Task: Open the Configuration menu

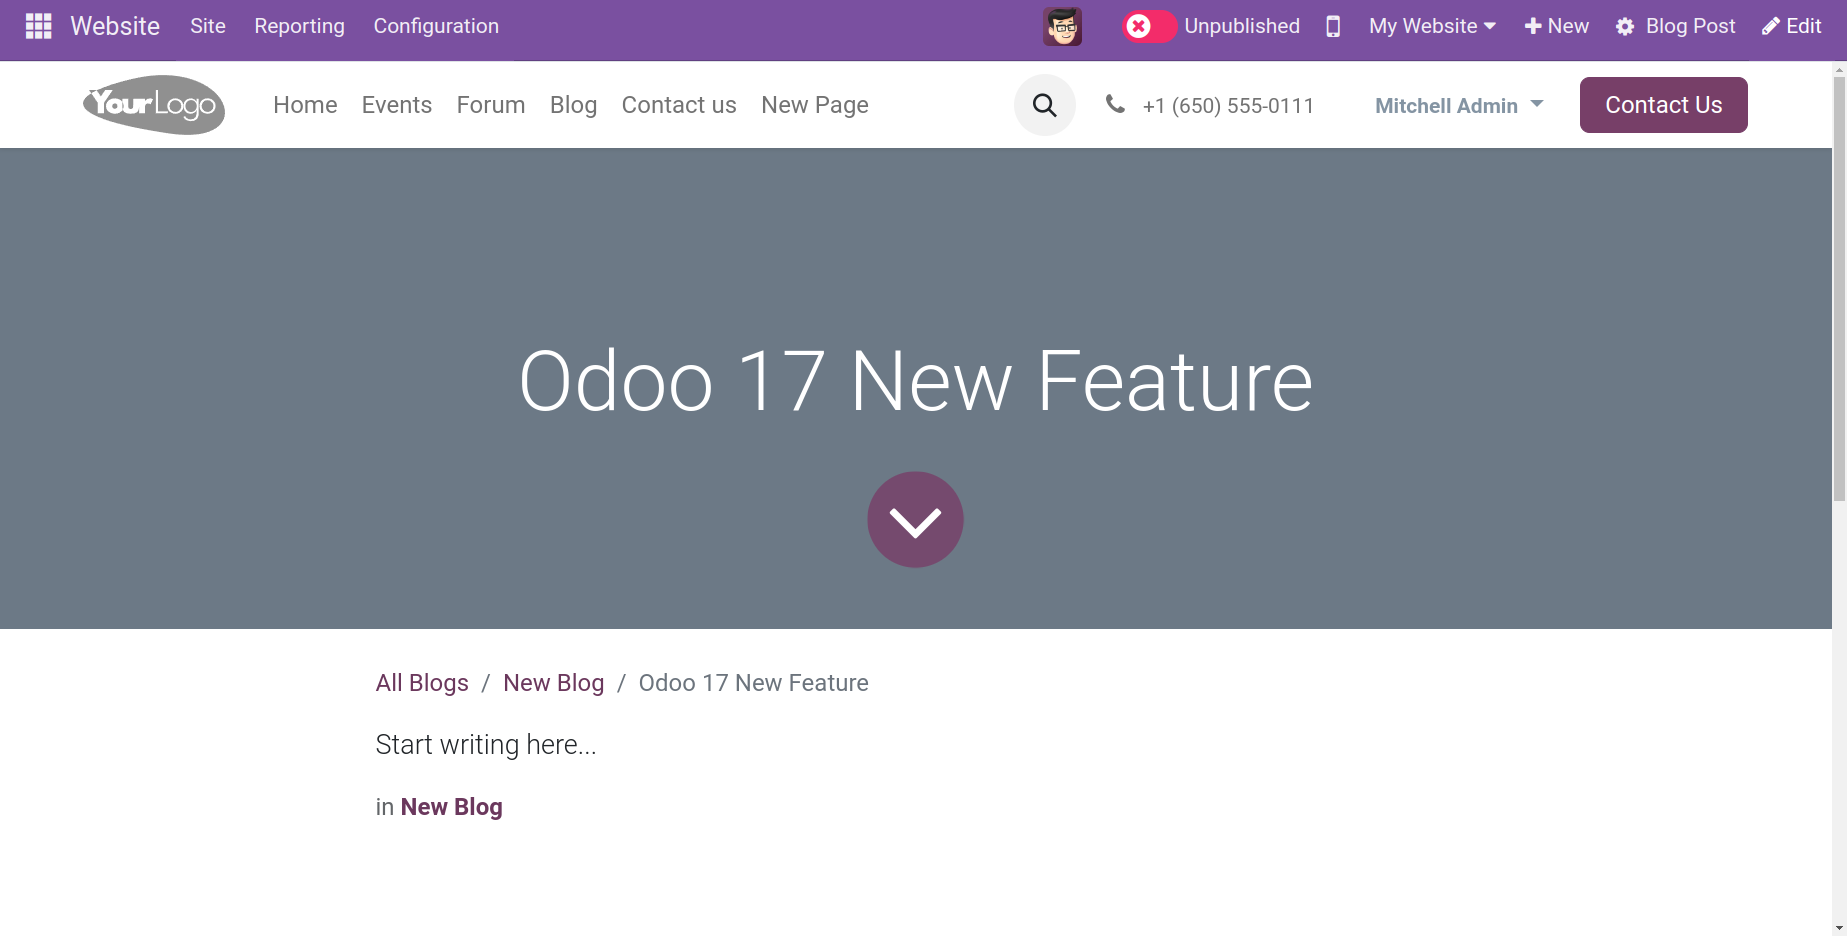Action: coord(436,26)
